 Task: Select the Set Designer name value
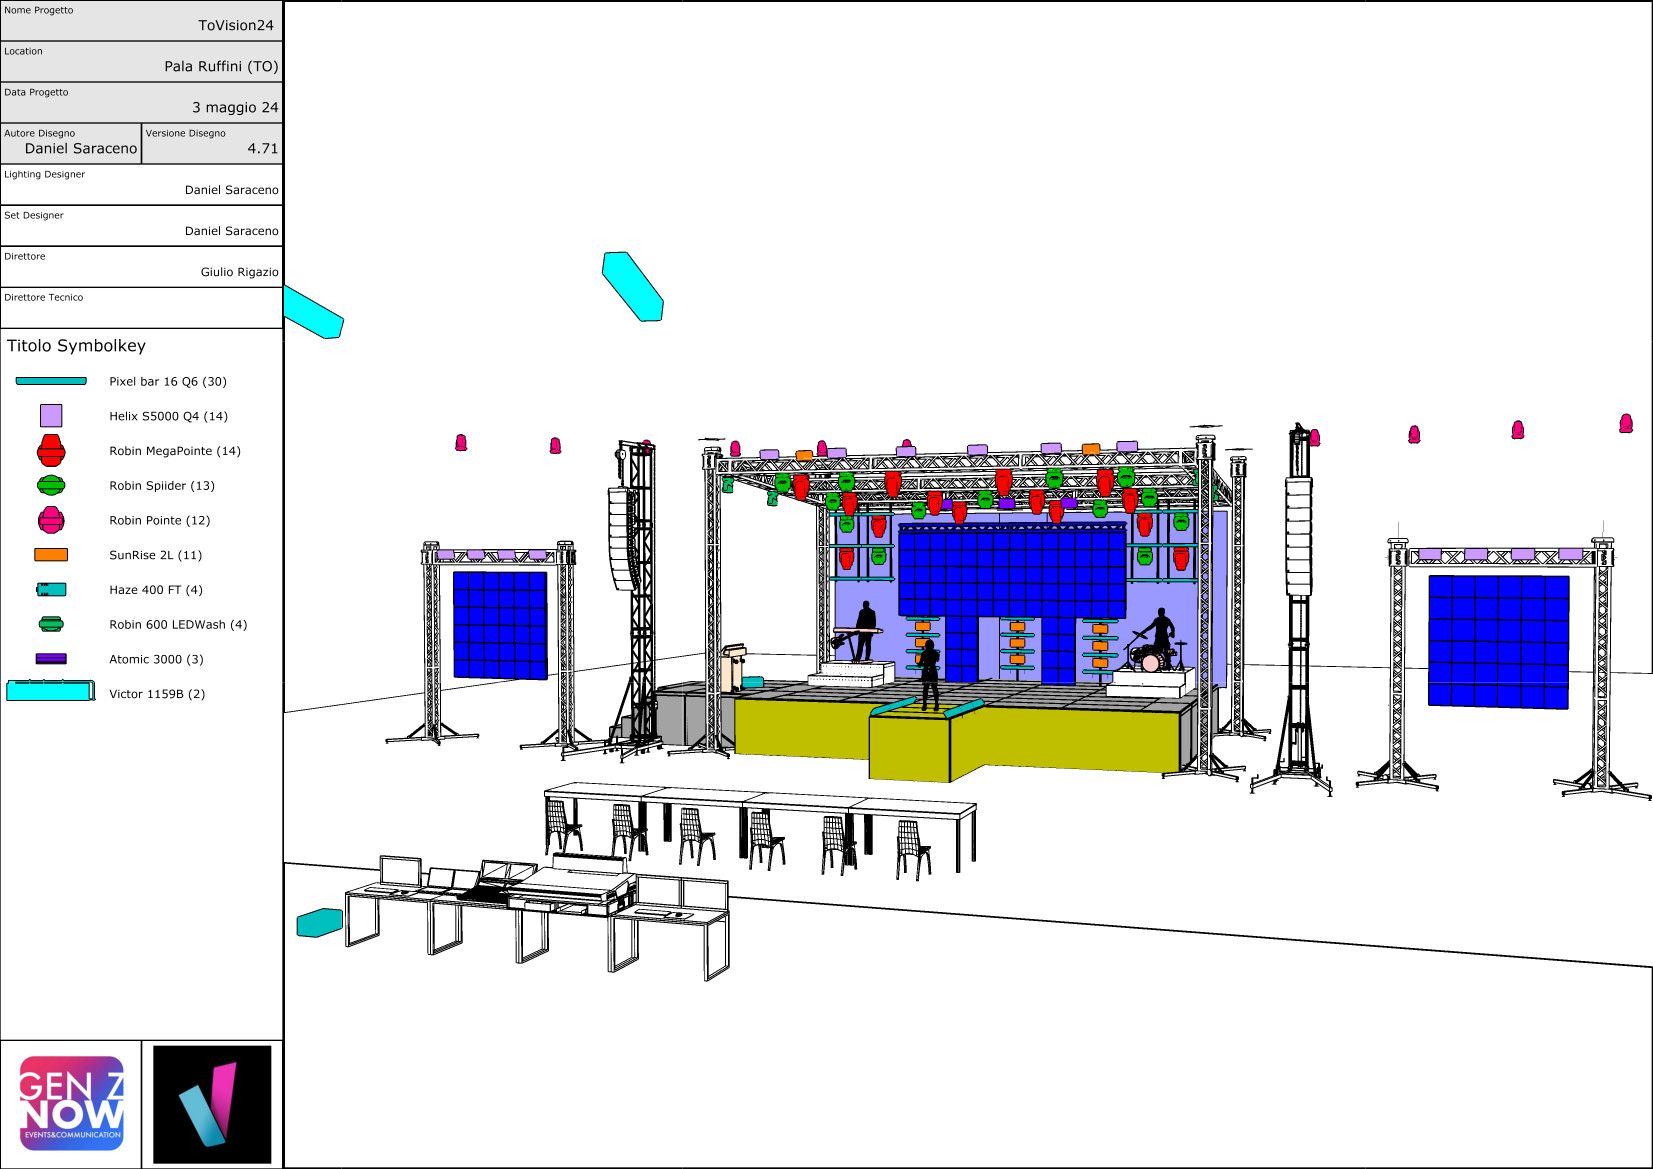[232, 231]
